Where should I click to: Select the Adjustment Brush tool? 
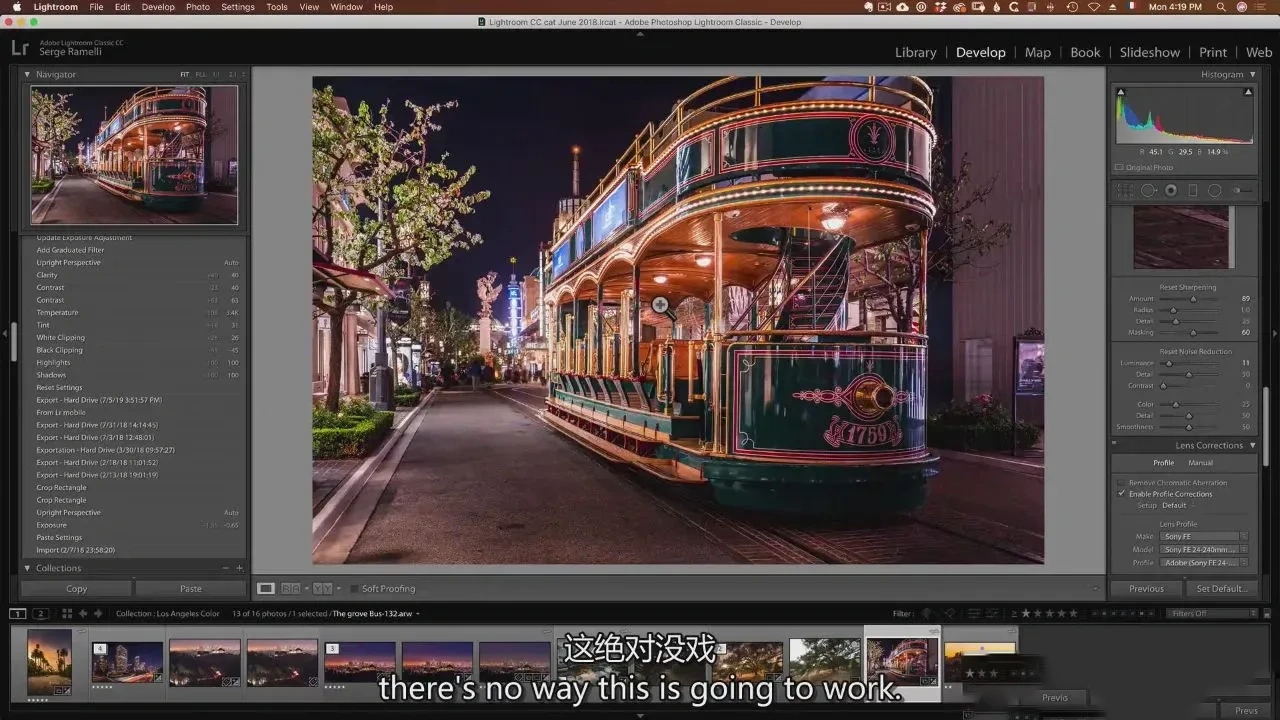click(1243, 190)
